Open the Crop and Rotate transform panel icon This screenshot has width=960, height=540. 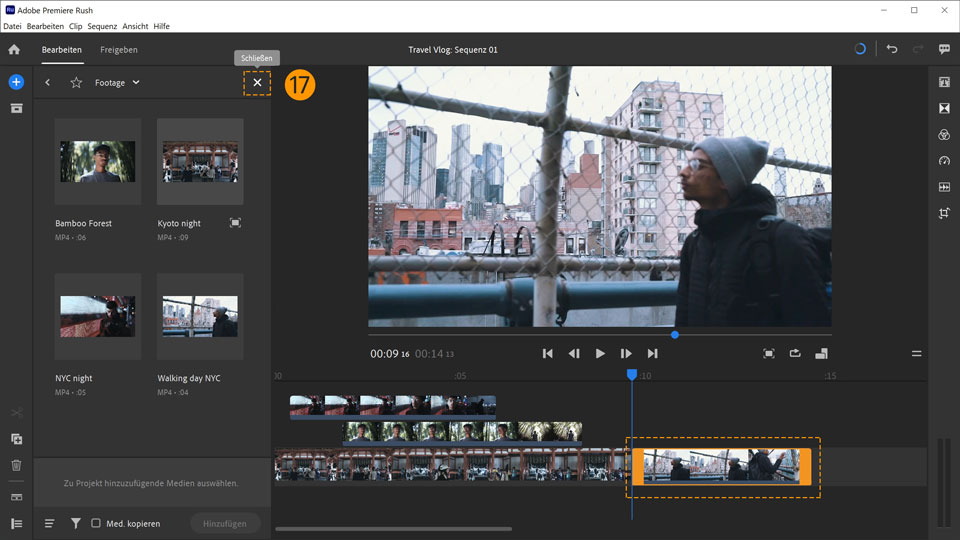(x=944, y=213)
